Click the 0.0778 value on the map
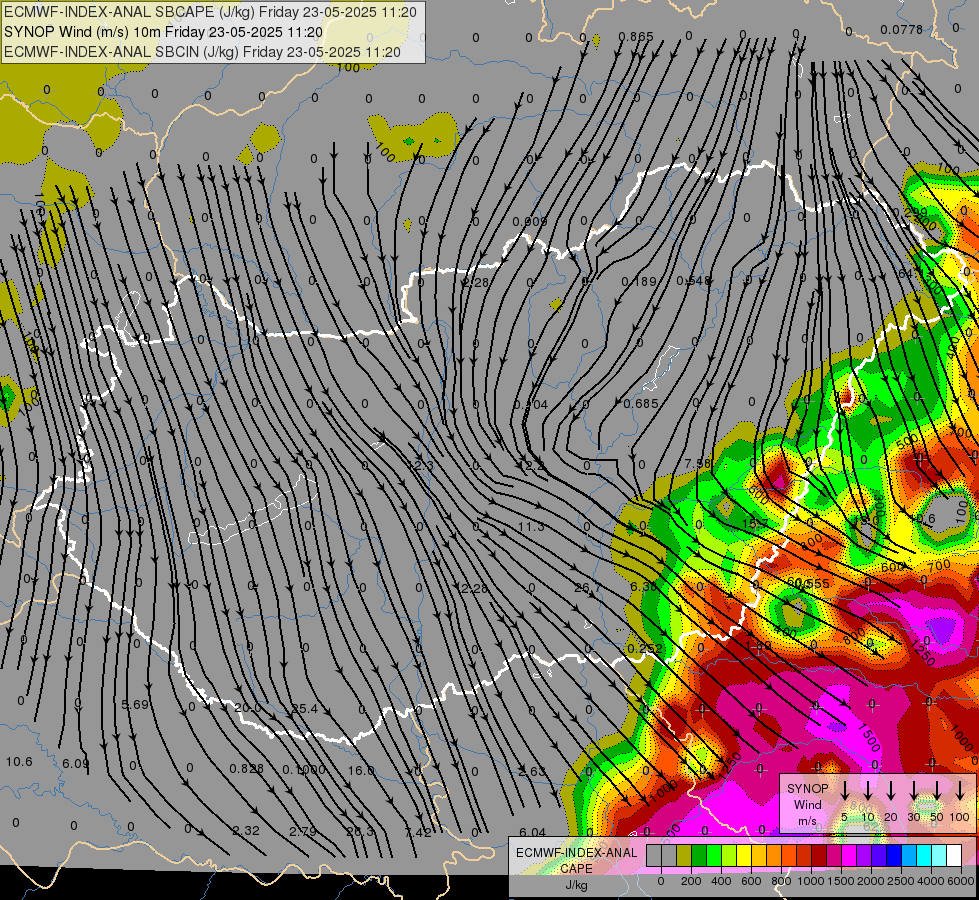979x900 pixels. 901,29
